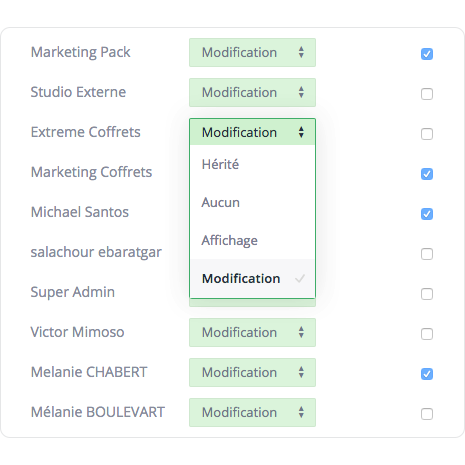
Task: Enable the Super Admin checkbox
Action: (427, 294)
